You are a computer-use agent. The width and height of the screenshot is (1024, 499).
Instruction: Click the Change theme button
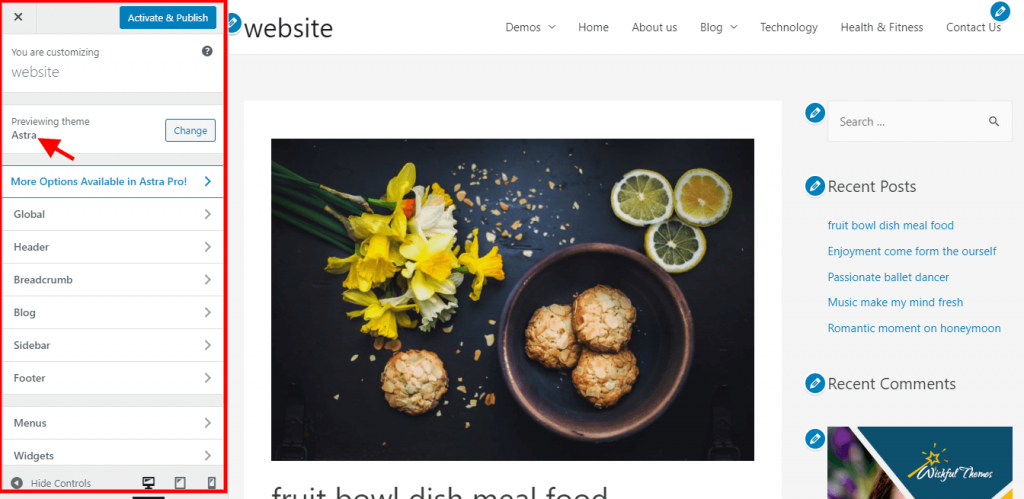coord(190,131)
